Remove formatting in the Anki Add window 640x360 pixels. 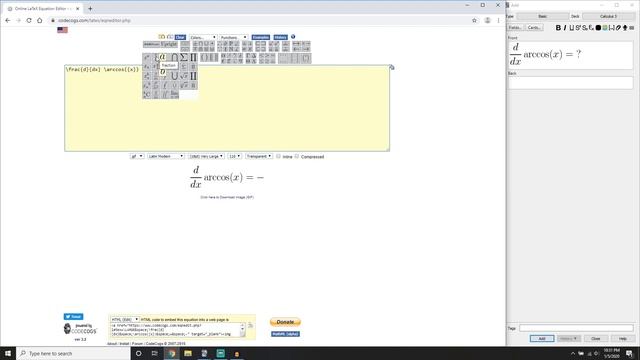[591, 28]
